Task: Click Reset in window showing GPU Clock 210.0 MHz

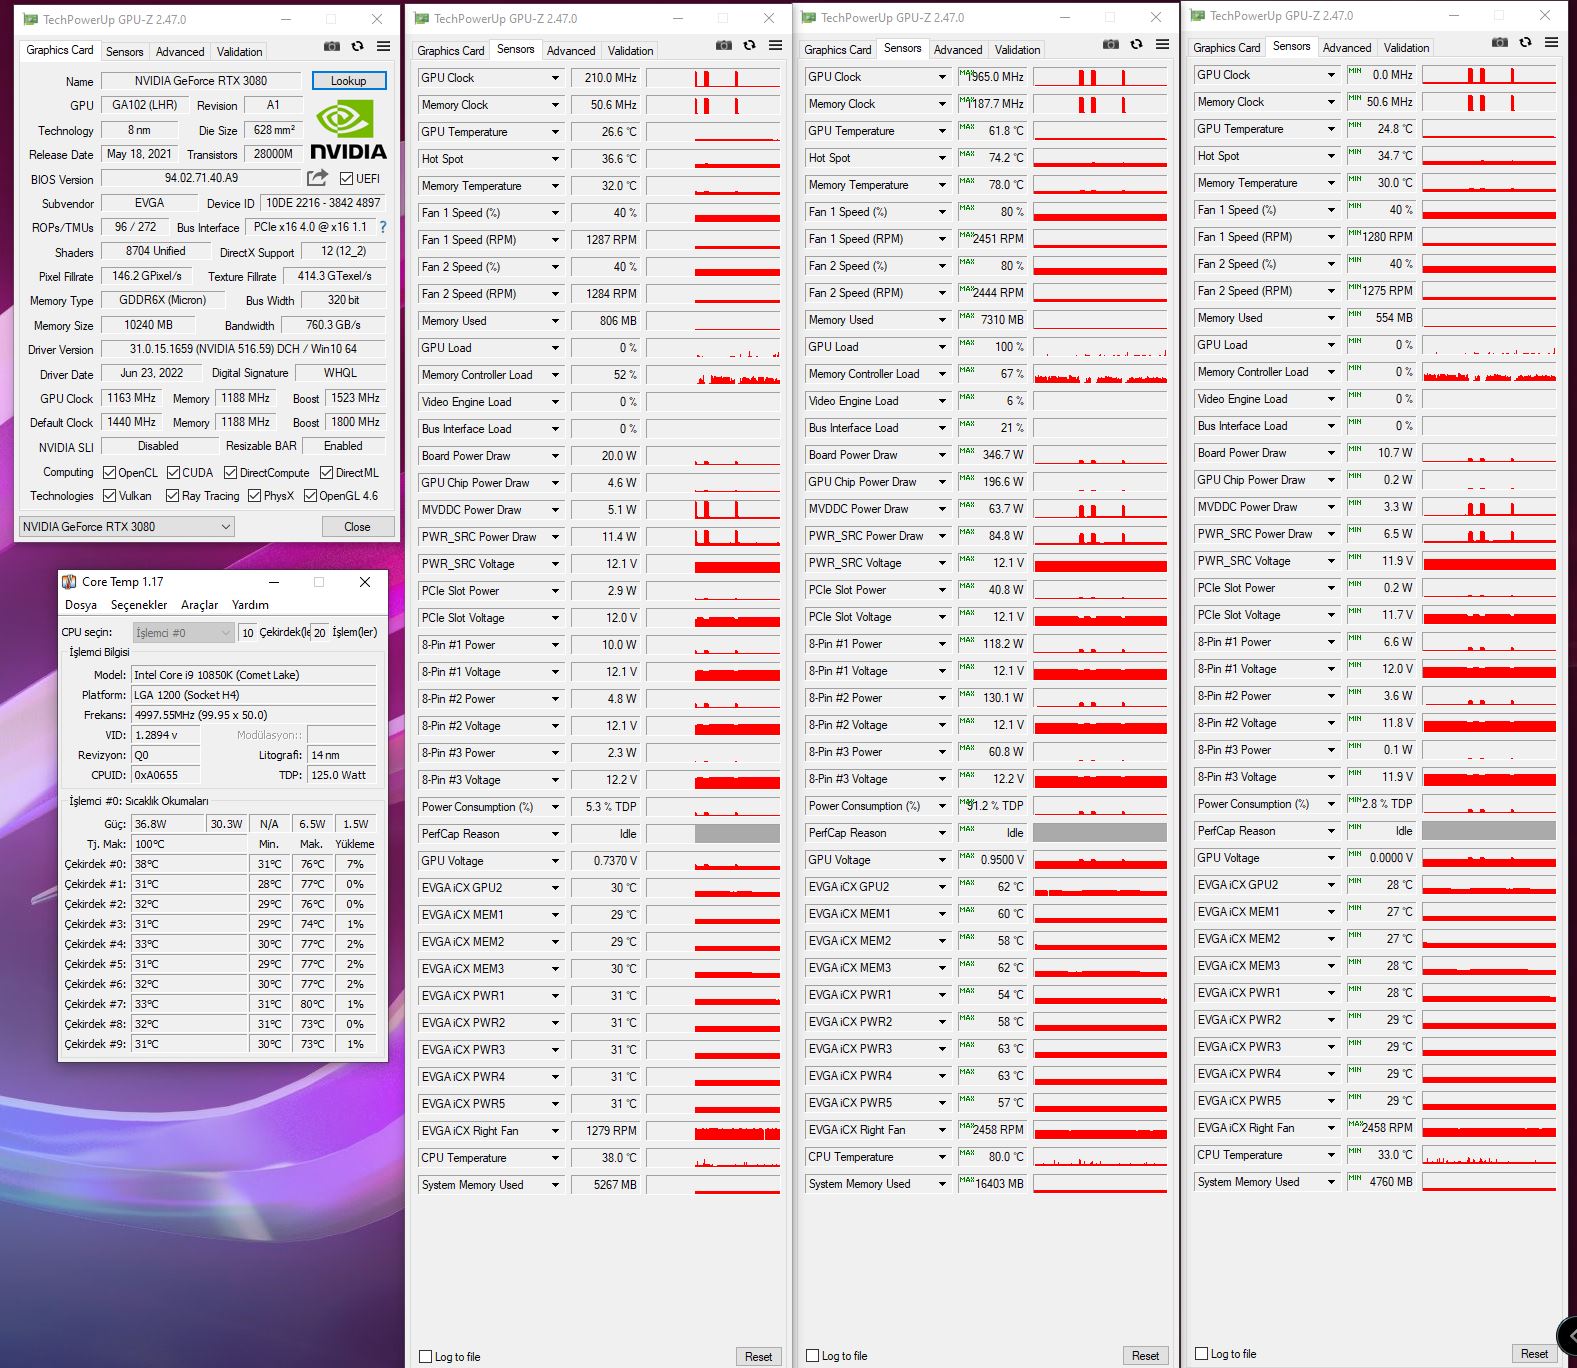Action: pos(758,1357)
